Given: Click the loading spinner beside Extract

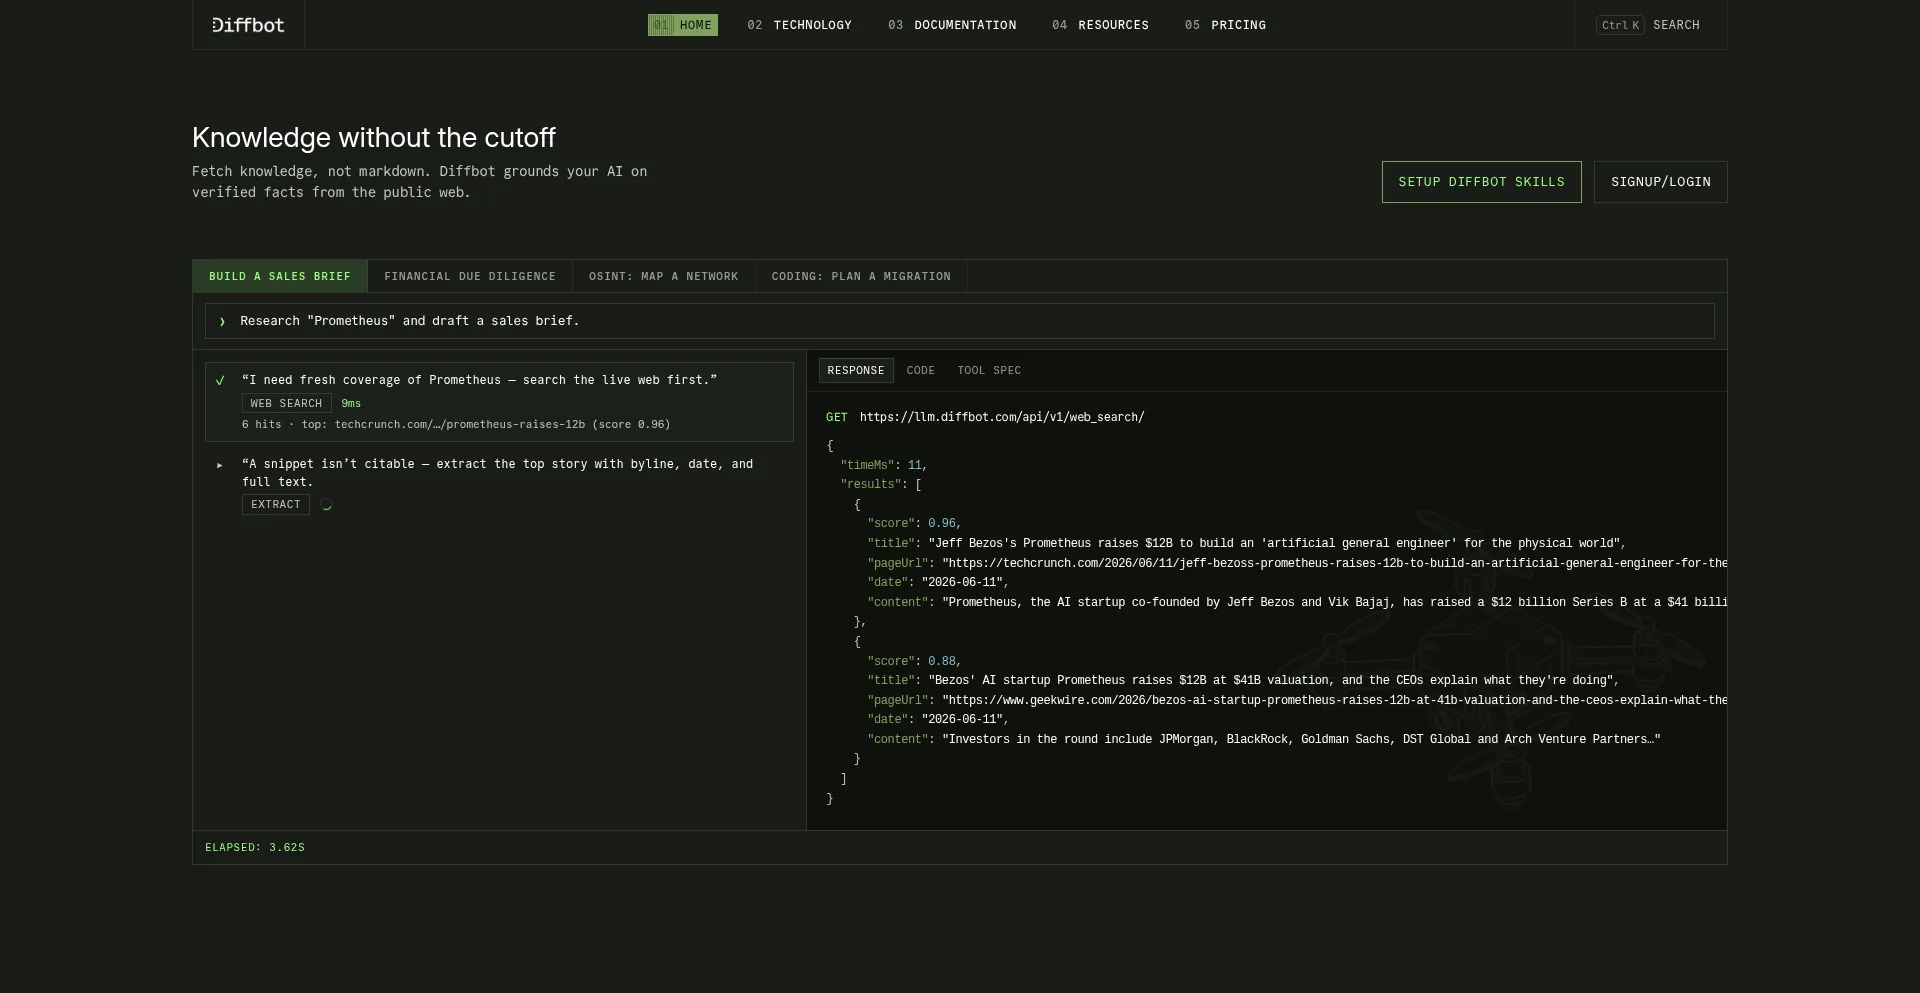Looking at the screenshot, I should [x=326, y=505].
